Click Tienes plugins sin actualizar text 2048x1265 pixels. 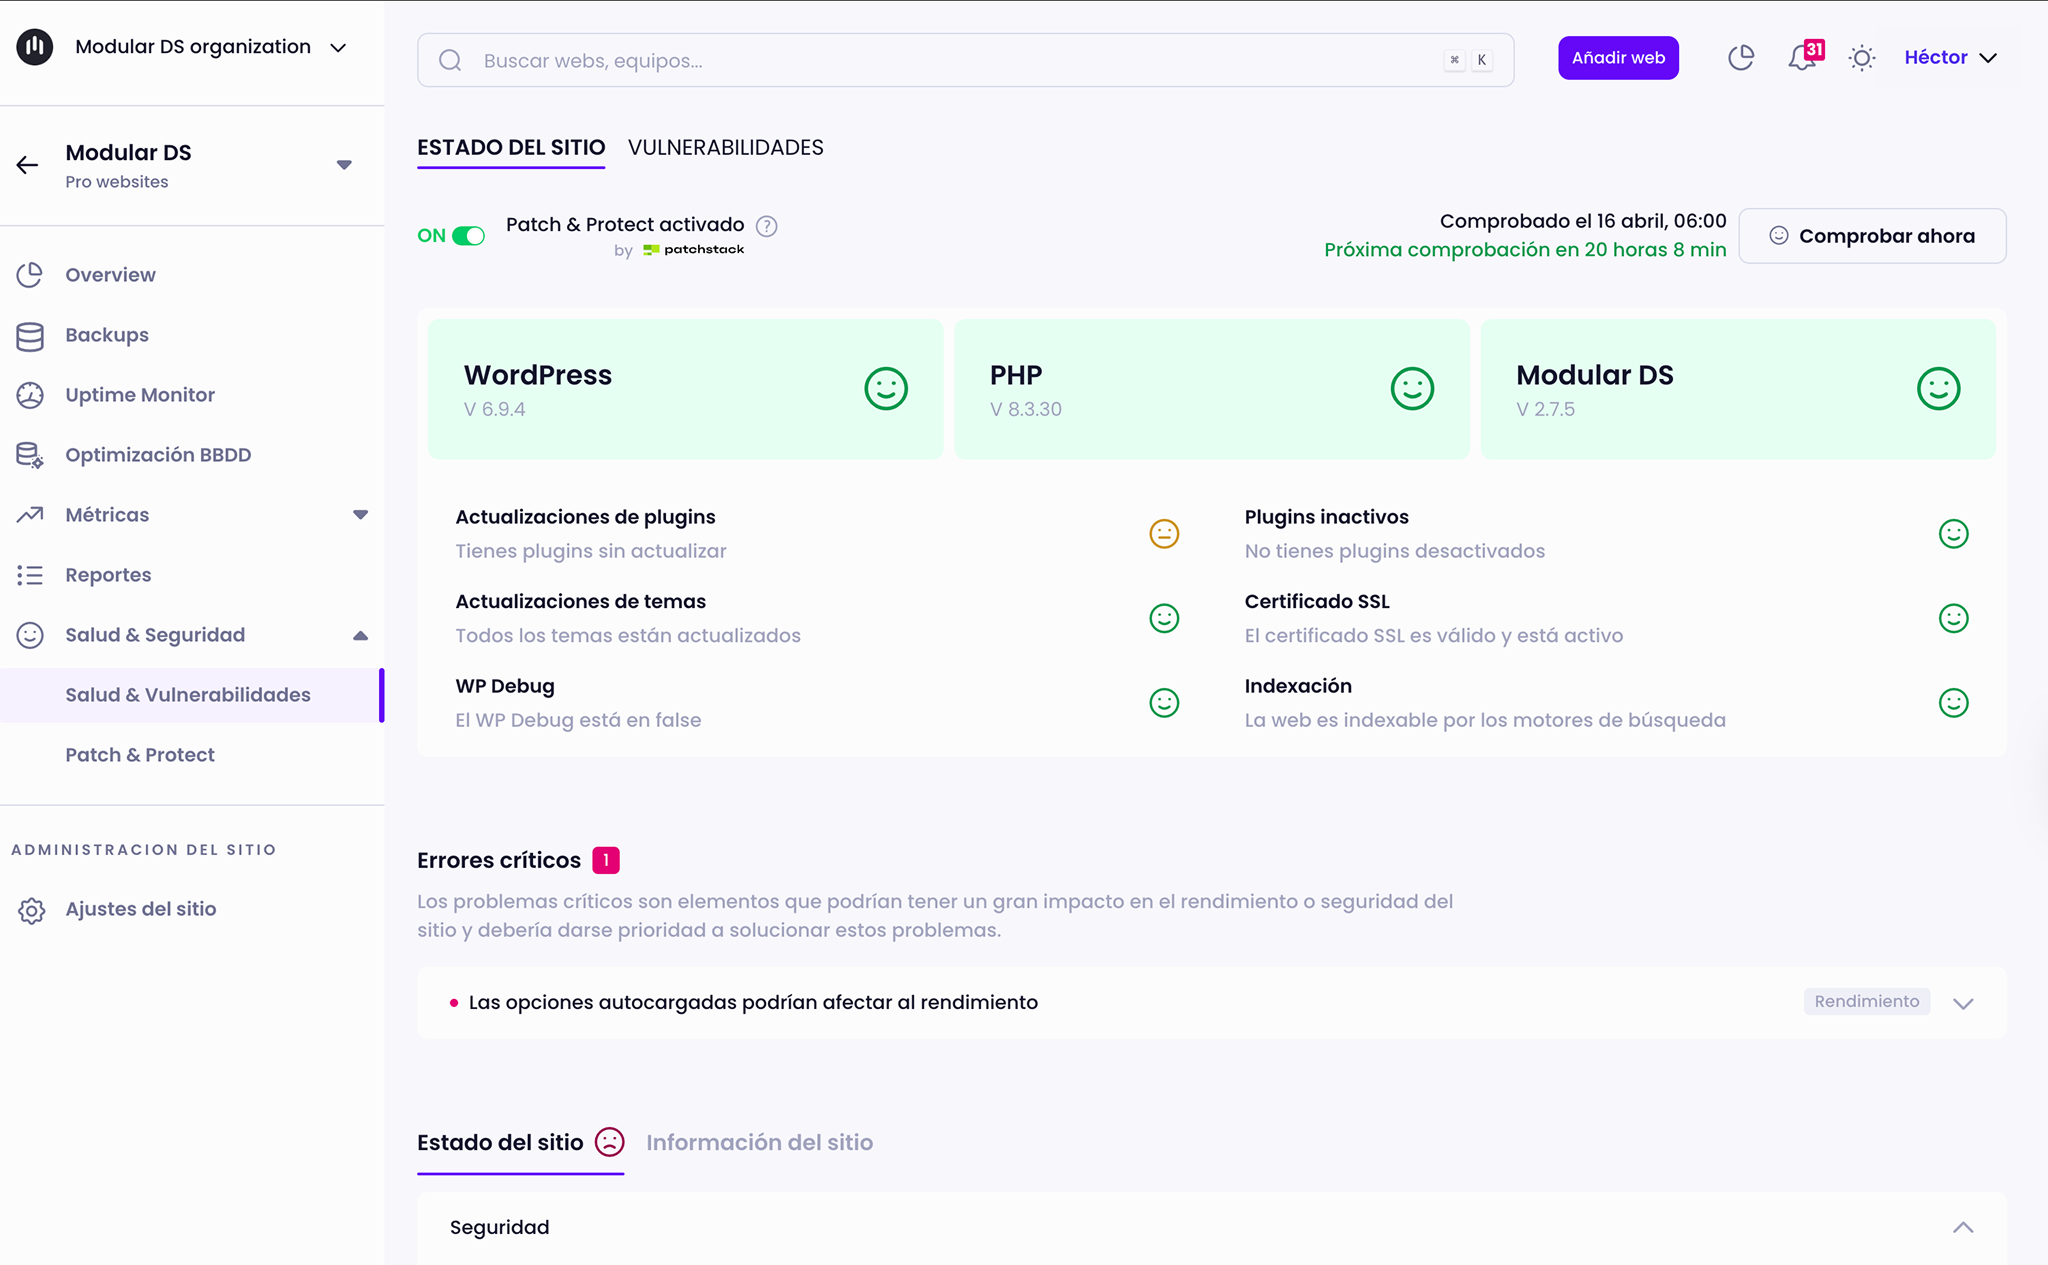[591, 551]
